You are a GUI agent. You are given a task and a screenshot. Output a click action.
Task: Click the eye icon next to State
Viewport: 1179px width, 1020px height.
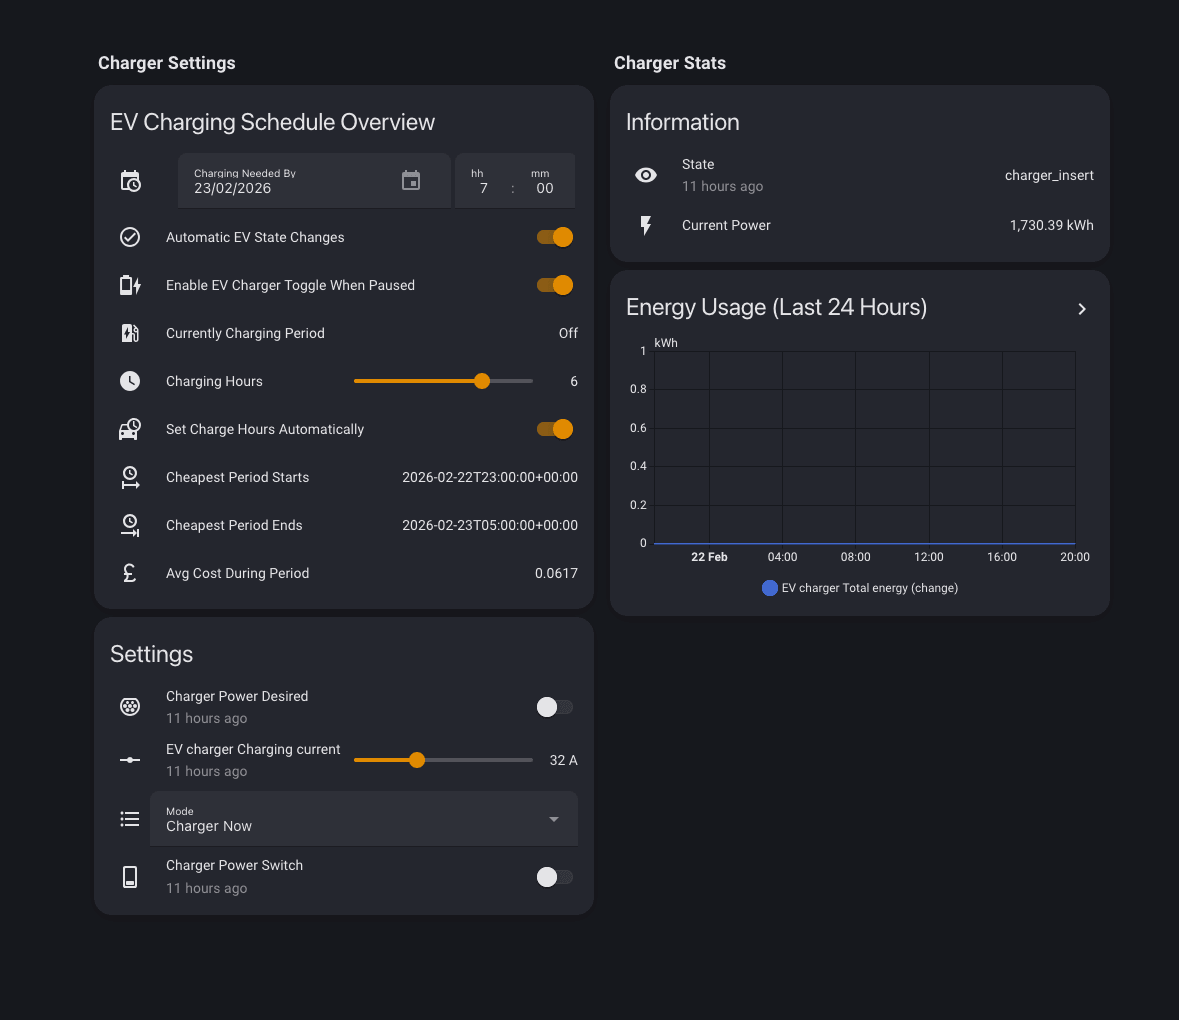(646, 174)
